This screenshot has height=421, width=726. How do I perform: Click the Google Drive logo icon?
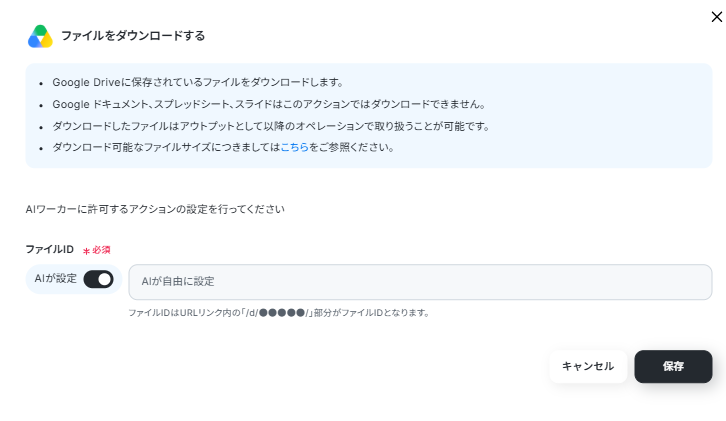[40, 37]
